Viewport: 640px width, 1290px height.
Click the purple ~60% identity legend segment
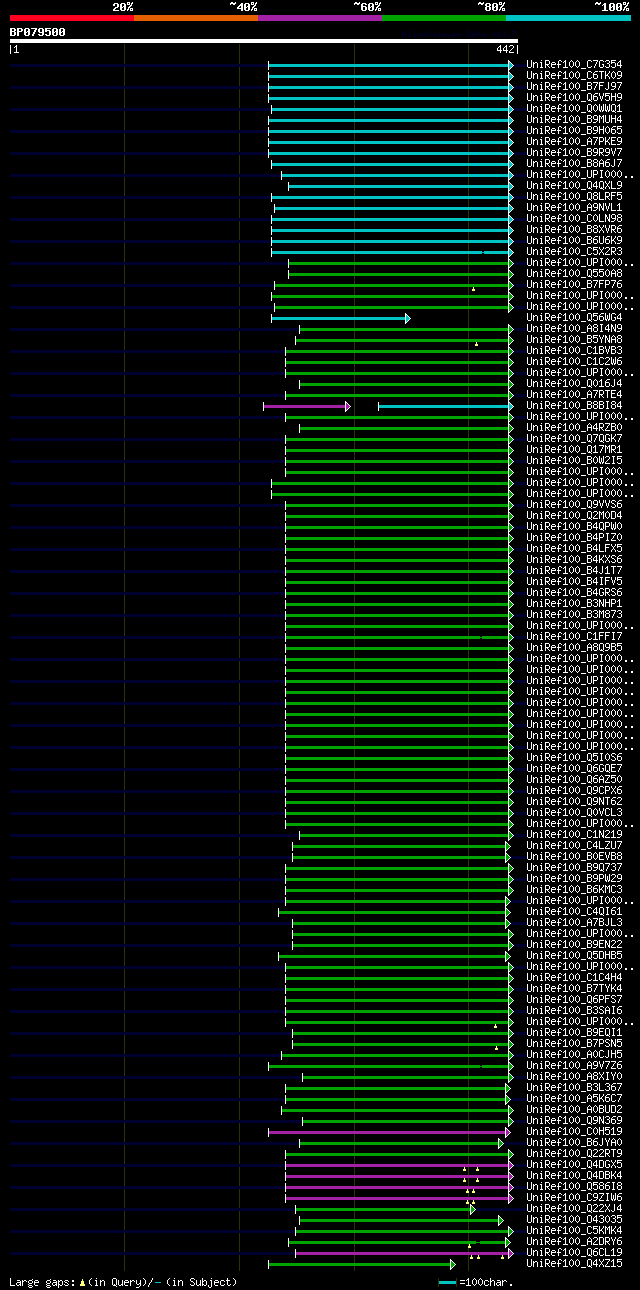point(319,18)
